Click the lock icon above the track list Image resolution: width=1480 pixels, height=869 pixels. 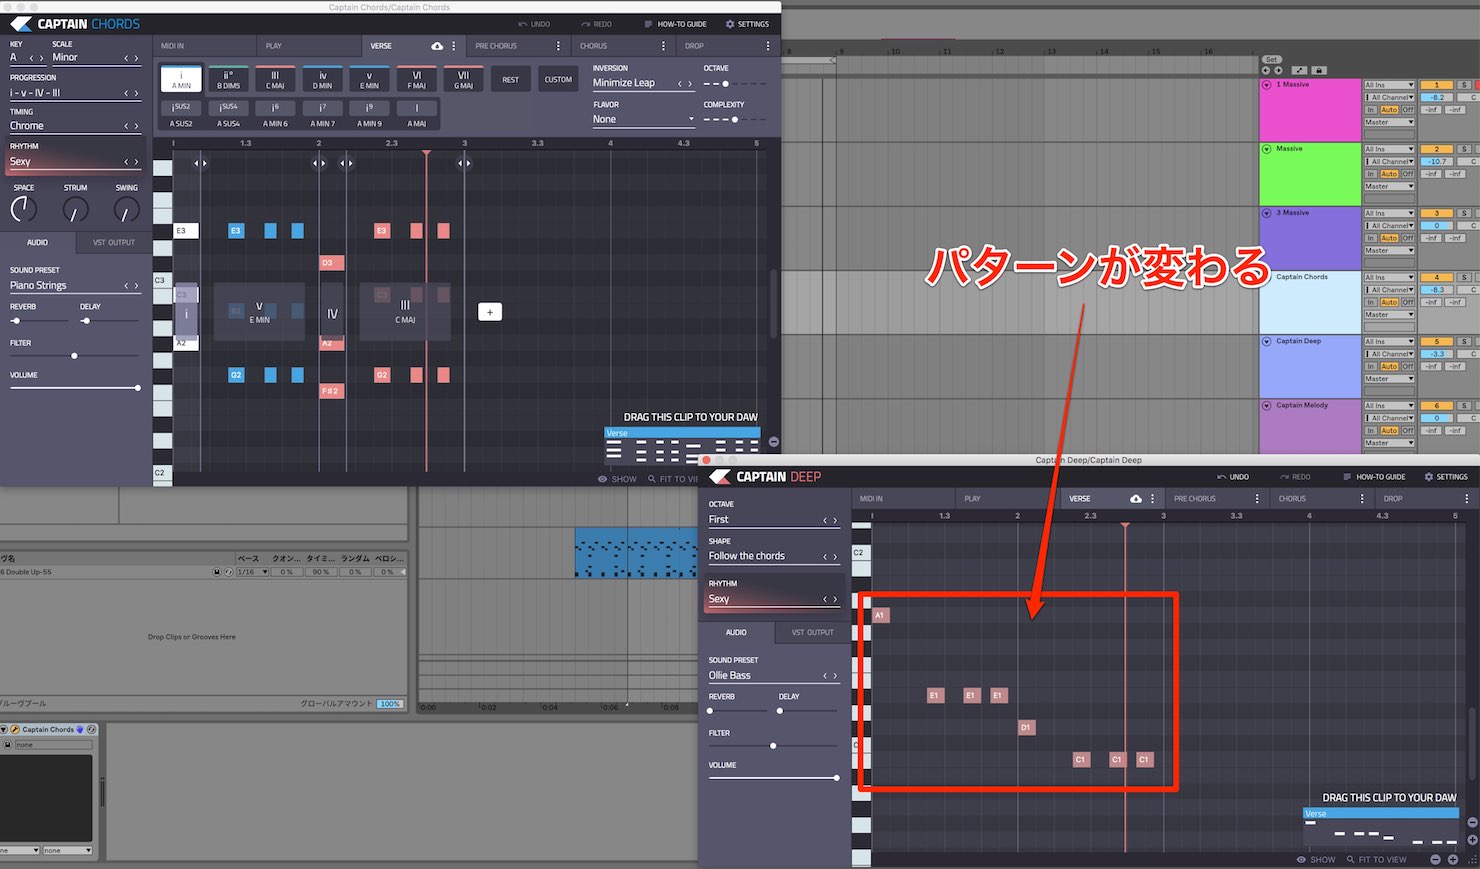pos(1319,71)
